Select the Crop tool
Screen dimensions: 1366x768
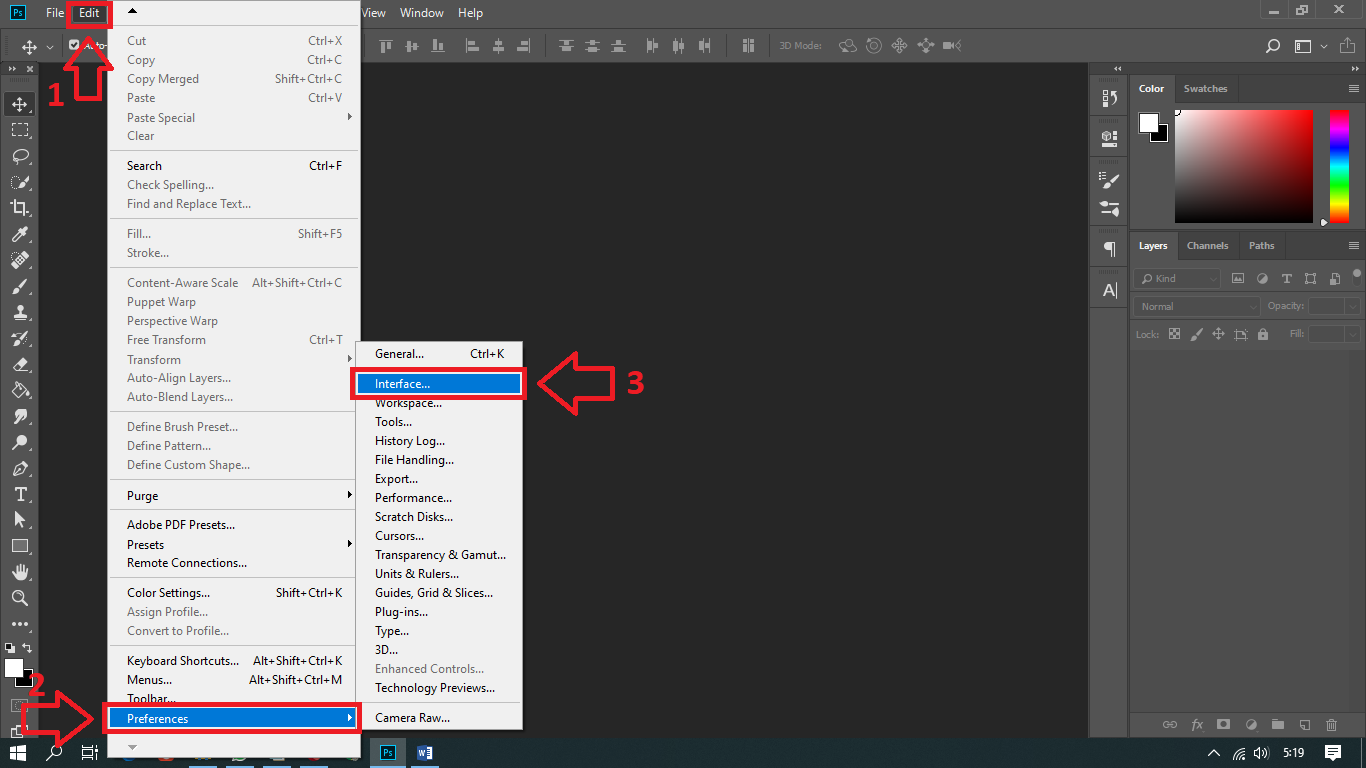click(x=20, y=208)
